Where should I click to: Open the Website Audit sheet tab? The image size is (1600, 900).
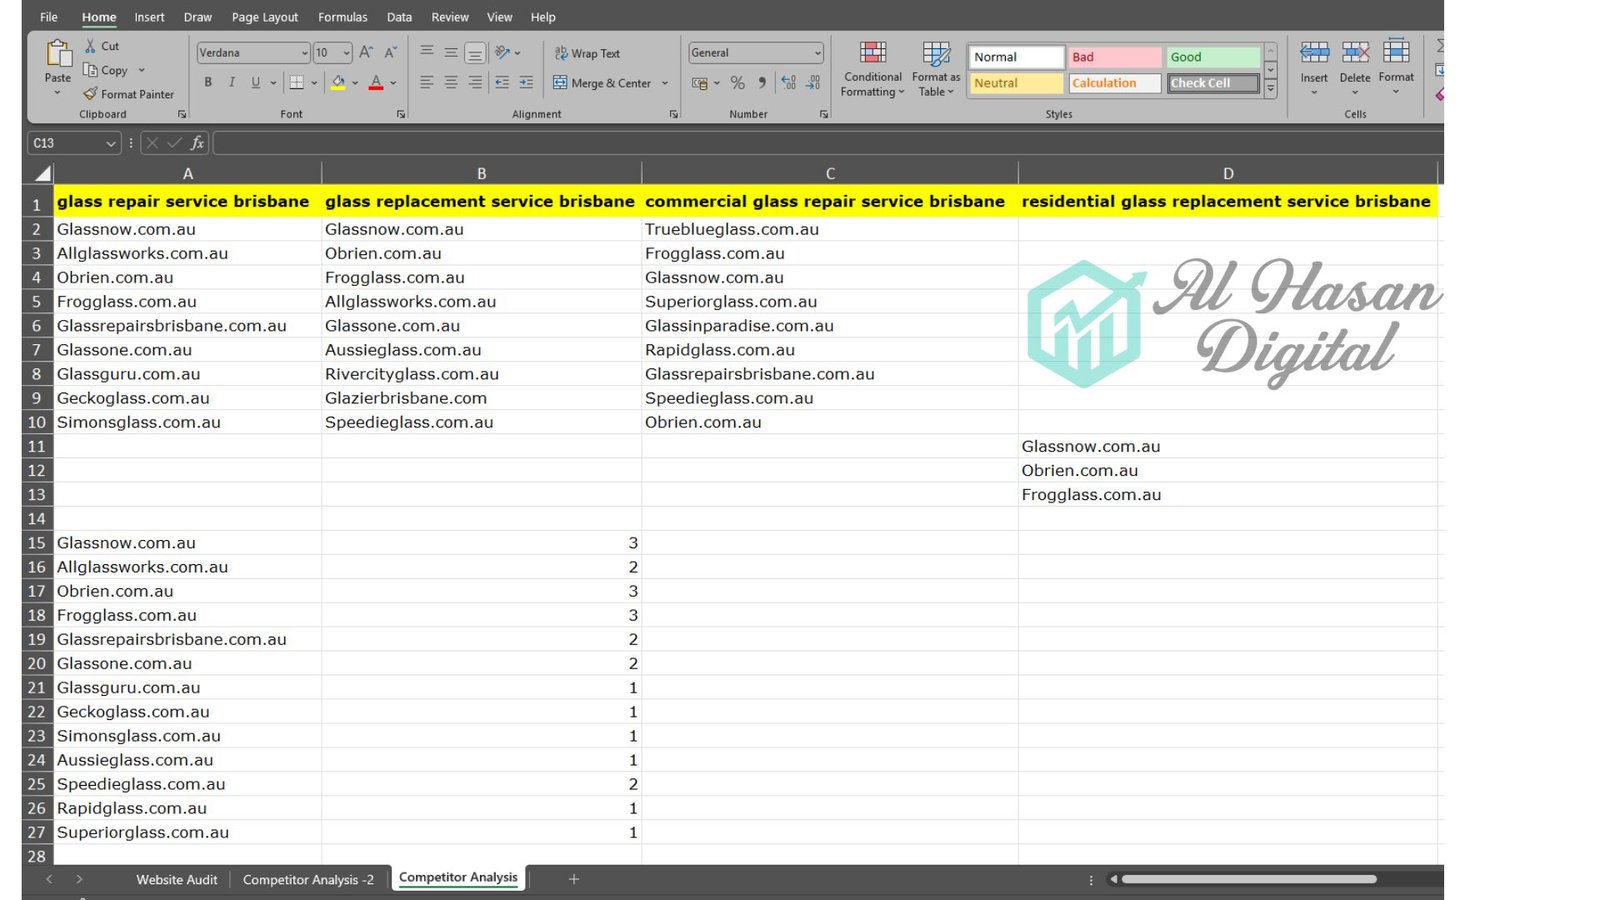pyautogui.click(x=177, y=880)
